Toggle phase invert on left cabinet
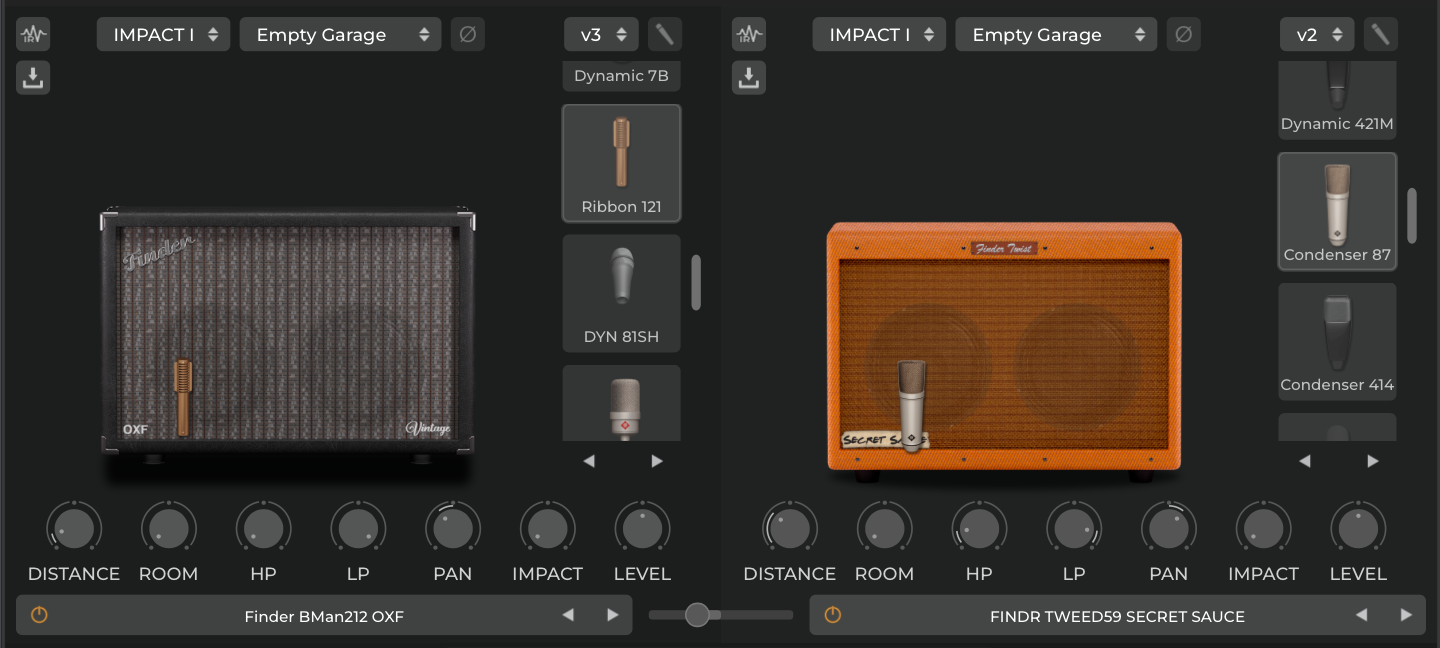This screenshot has height=648, width=1440. [x=467, y=35]
